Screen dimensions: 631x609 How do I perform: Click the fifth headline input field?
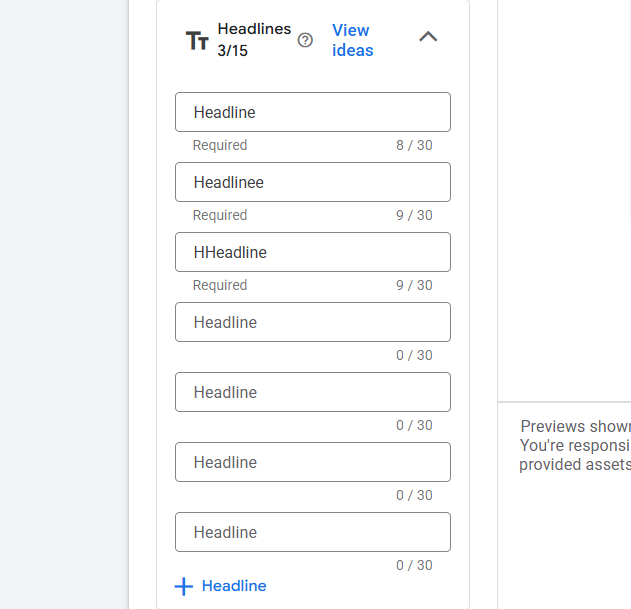click(x=312, y=392)
